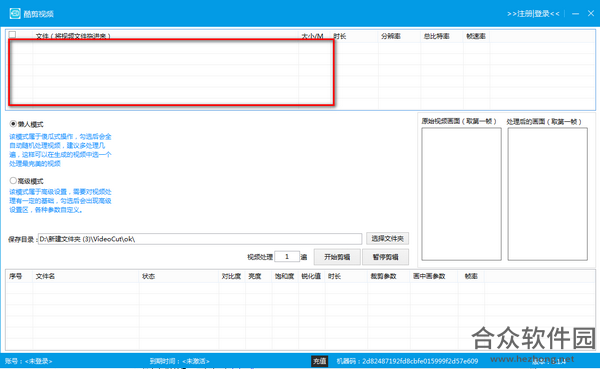The image size is (600, 369).
Task: Sort by the 大小/M column header
Action: (312, 36)
